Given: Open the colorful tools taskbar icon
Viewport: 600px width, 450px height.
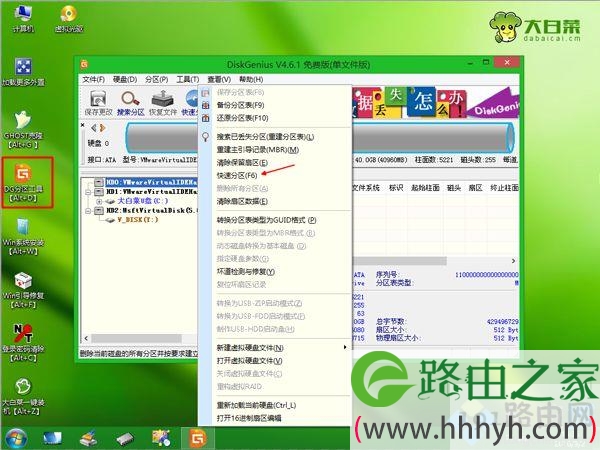Looking at the screenshot, I should pyautogui.click(x=161, y=439).
